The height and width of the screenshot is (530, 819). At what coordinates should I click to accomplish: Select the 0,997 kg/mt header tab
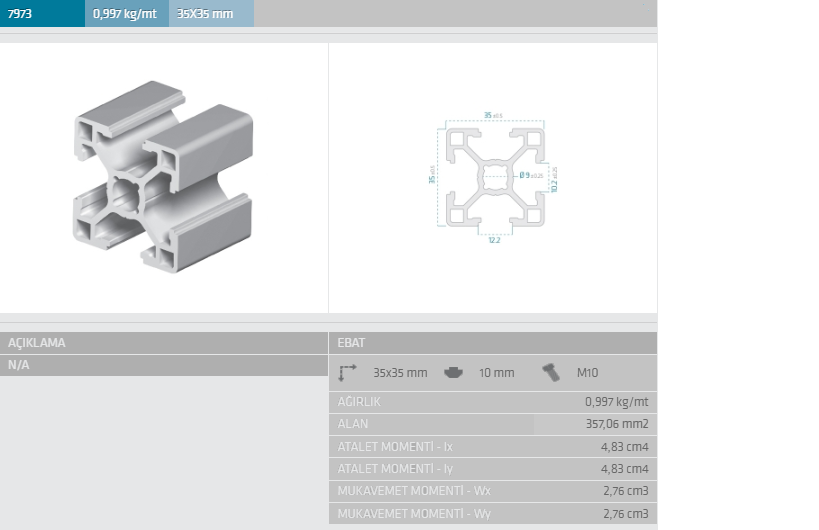(x=127, y=13)
